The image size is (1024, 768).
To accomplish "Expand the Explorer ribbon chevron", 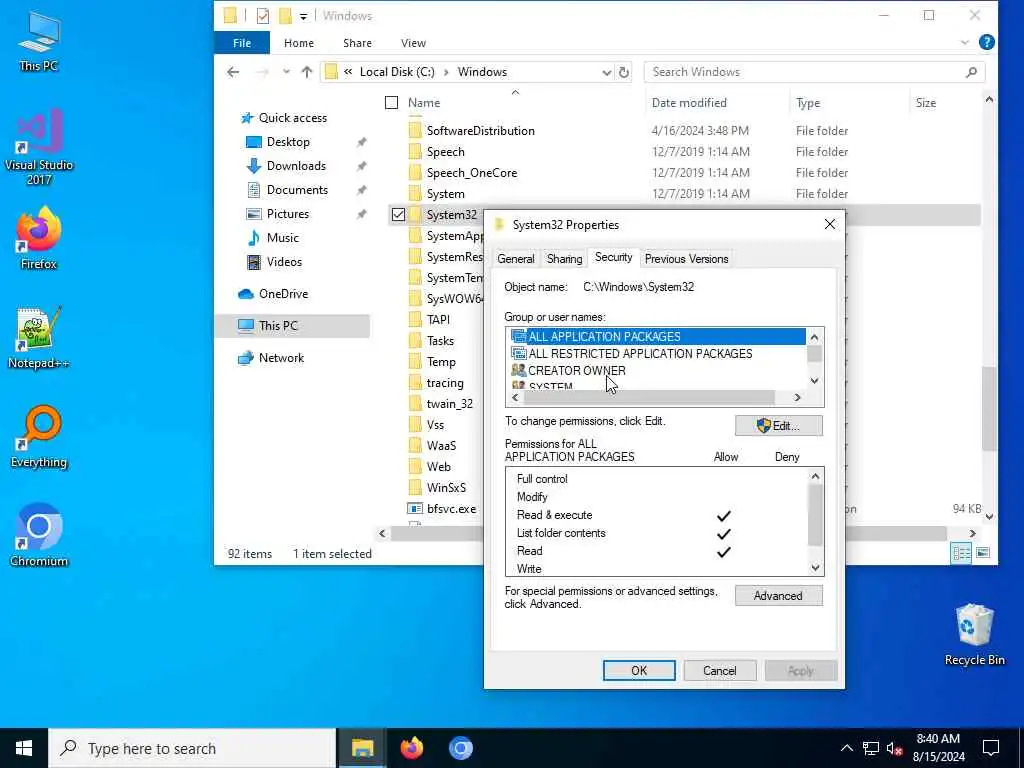I will (x=965, y=42).
